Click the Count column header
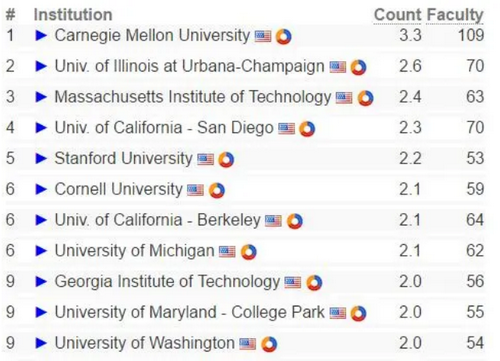Image resolution: width=500 pixels, height=361 pixels. 397,15
